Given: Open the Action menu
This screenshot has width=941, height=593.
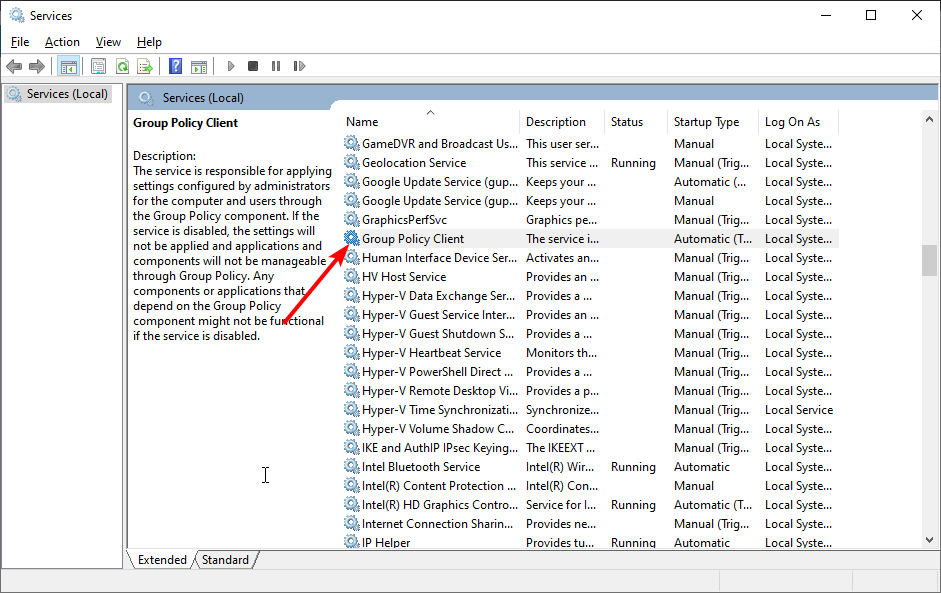Looking at the screenshot, I should click(x=61, y=41).
